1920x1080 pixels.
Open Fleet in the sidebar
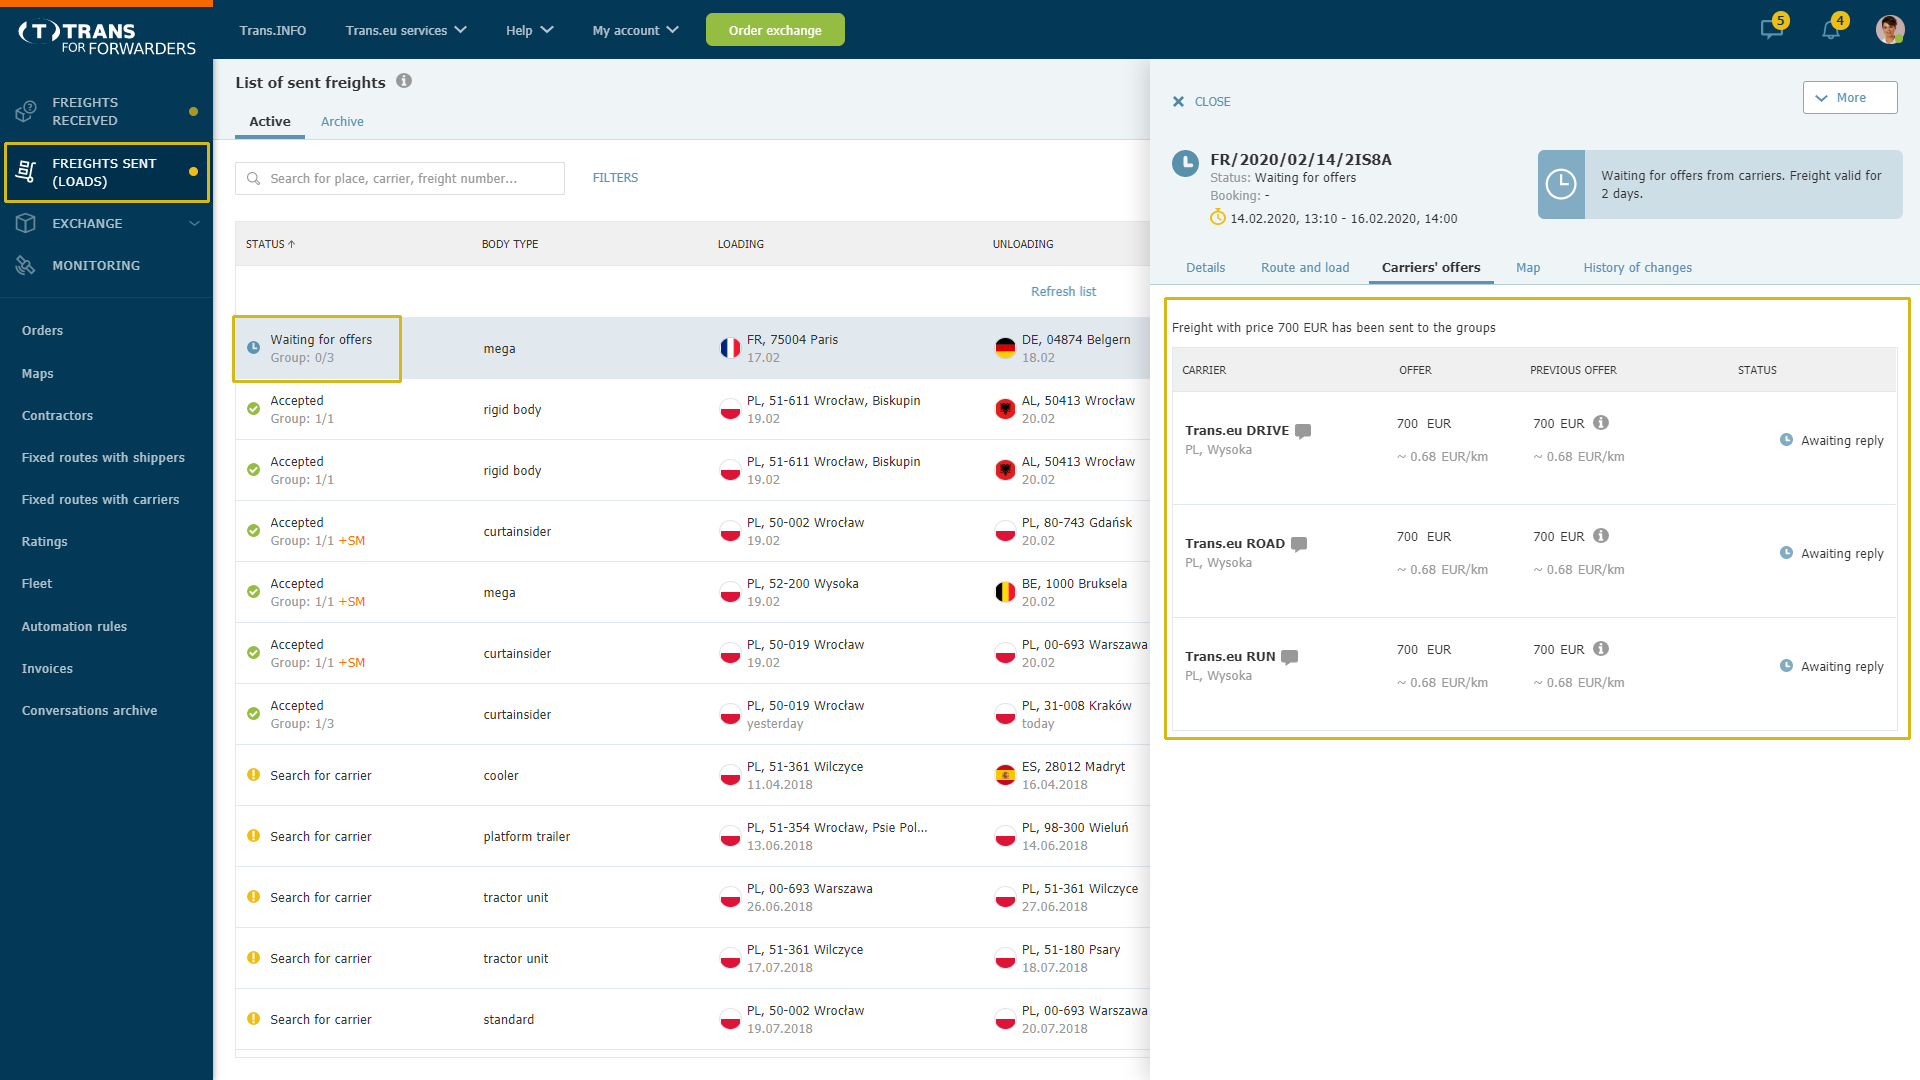(37, 583)
